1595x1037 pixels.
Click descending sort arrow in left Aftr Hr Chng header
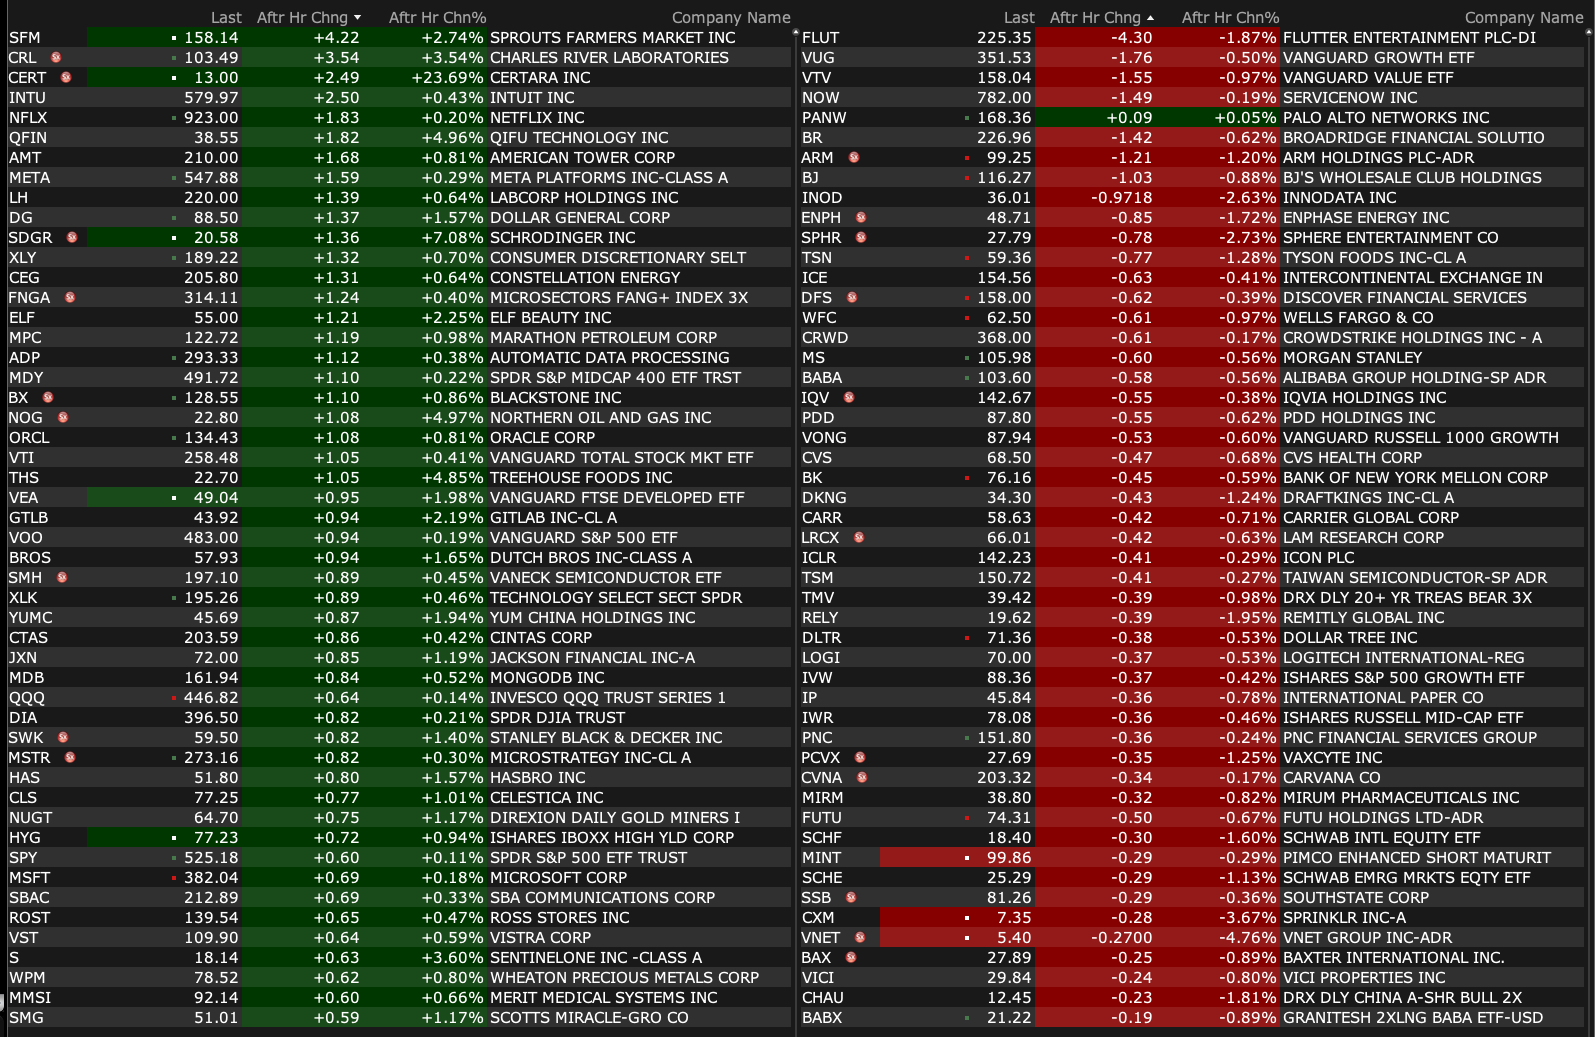(x=358, y=18)
